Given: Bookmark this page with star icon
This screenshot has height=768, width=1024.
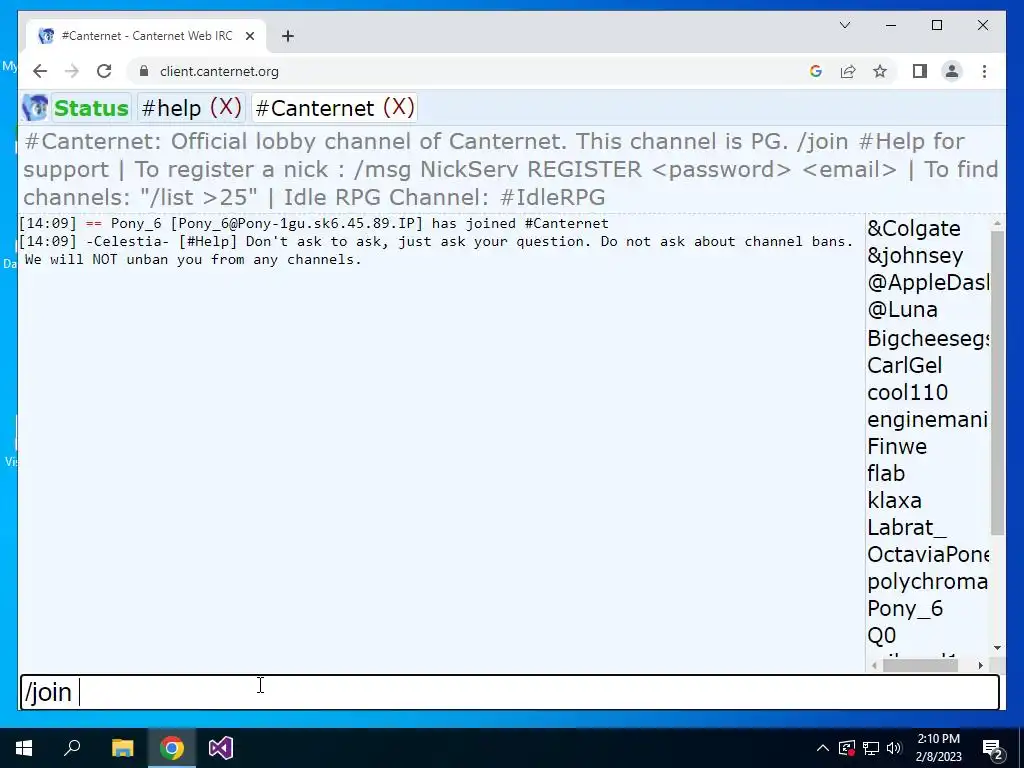Looking at the screenshot, I should [880, 71].
